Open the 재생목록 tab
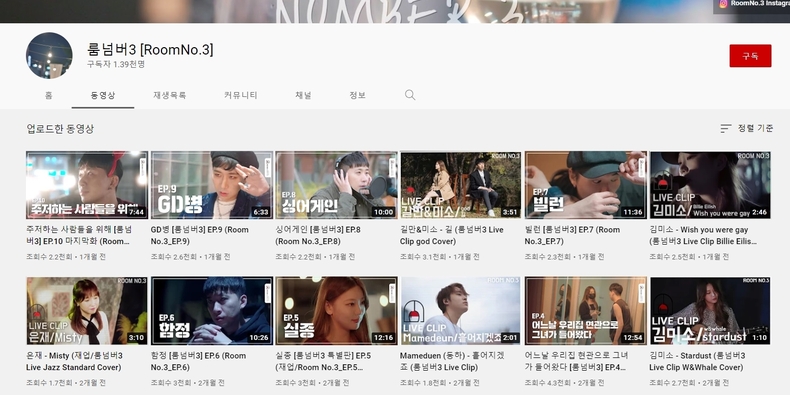 point(170,95)
